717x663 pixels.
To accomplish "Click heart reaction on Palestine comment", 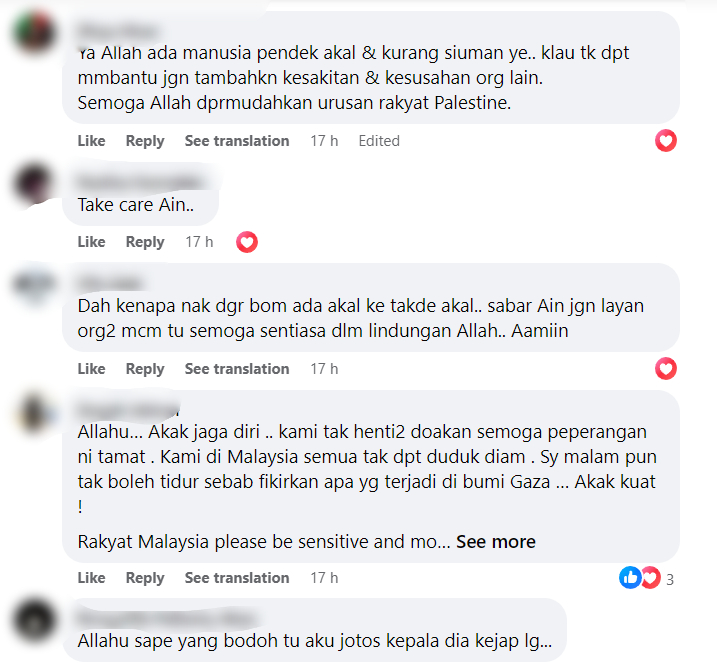I will click(666, 140).
